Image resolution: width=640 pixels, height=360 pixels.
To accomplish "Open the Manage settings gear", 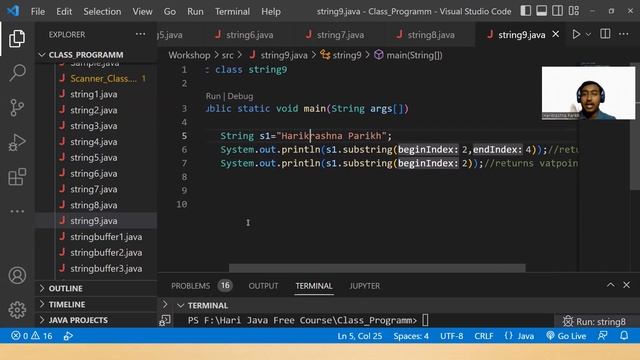I will pyautogui.click(x=17, y=310).
